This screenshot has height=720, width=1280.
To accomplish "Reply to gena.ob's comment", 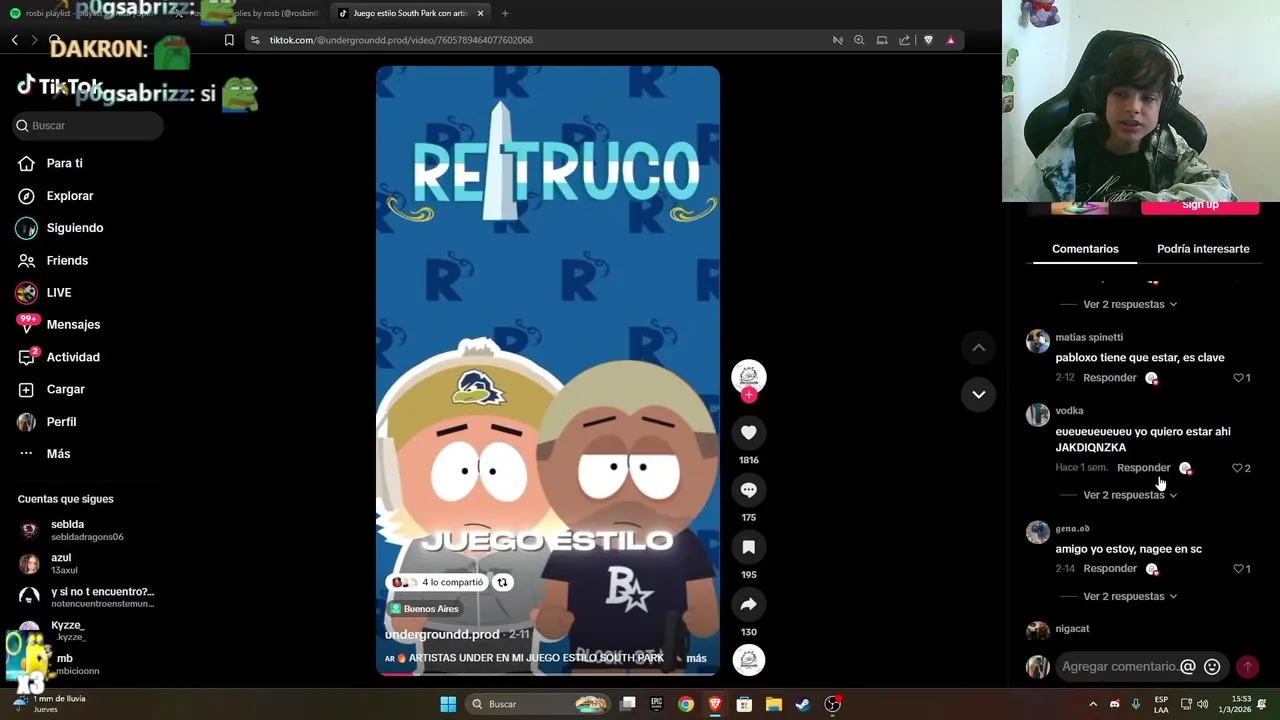I will pos(1109,569).
